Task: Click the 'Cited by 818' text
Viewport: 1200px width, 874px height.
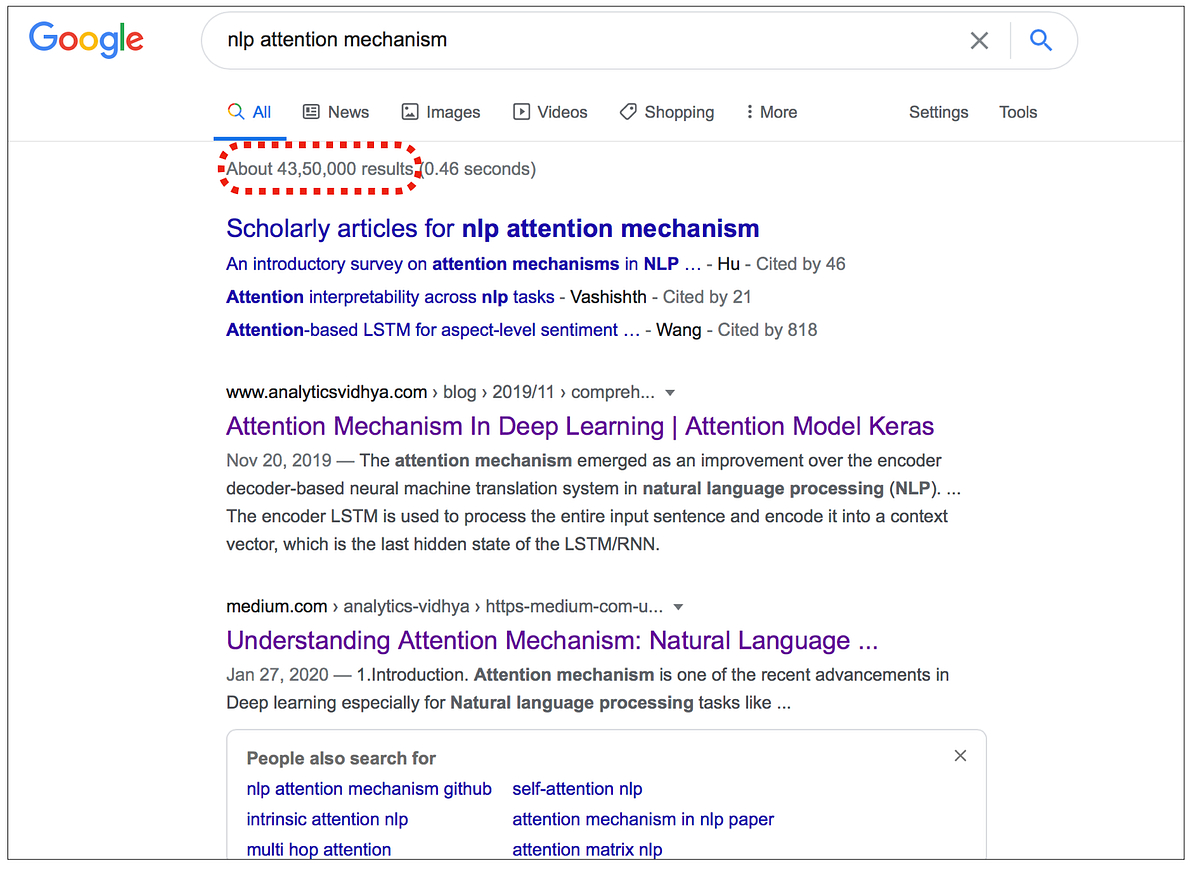Action: pos(767,330)
